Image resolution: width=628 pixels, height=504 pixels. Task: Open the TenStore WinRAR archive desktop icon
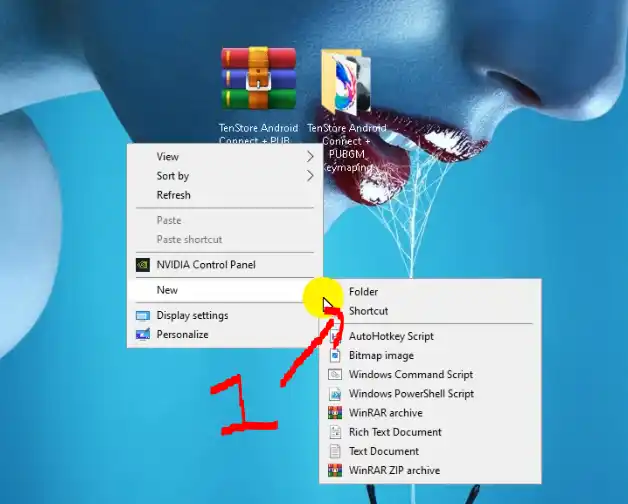point(258,80)
